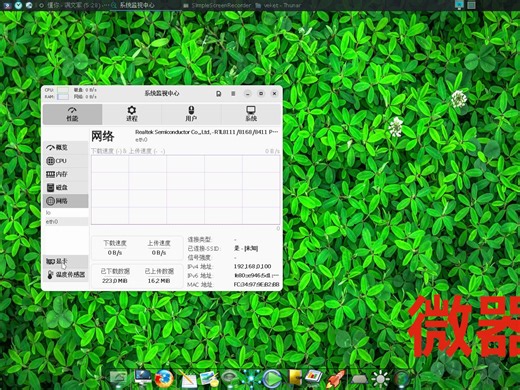520x390 pixels.
Task: Switch to the Thunar window in taskbar
Action: 278,5
